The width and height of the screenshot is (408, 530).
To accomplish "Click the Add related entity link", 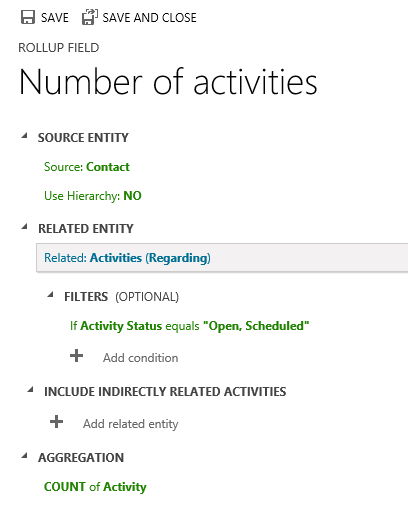I will (x=131, y=424).
